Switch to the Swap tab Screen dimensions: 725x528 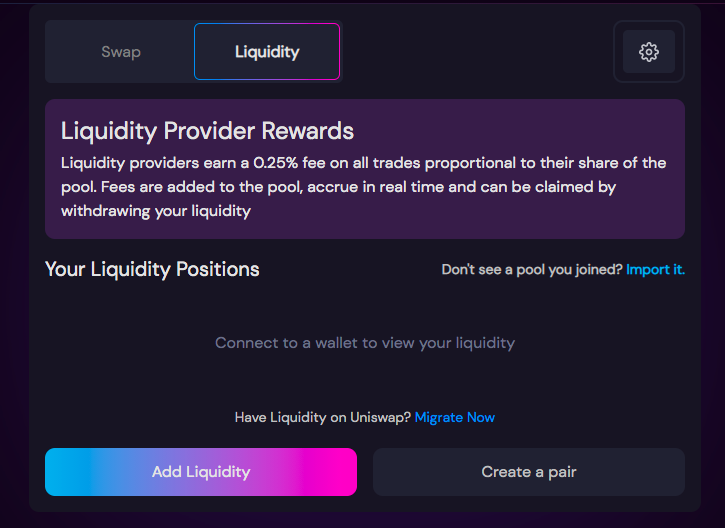121,52
